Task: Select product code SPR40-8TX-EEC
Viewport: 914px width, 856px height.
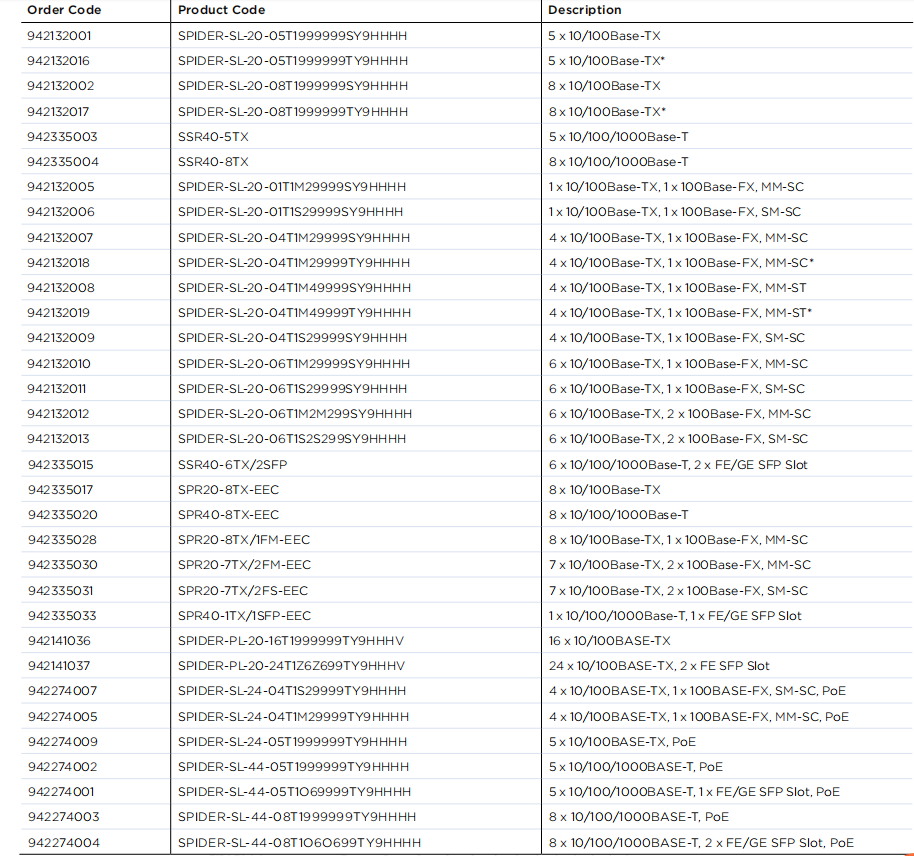Action: pyautogui.click(x=228, y=515)
